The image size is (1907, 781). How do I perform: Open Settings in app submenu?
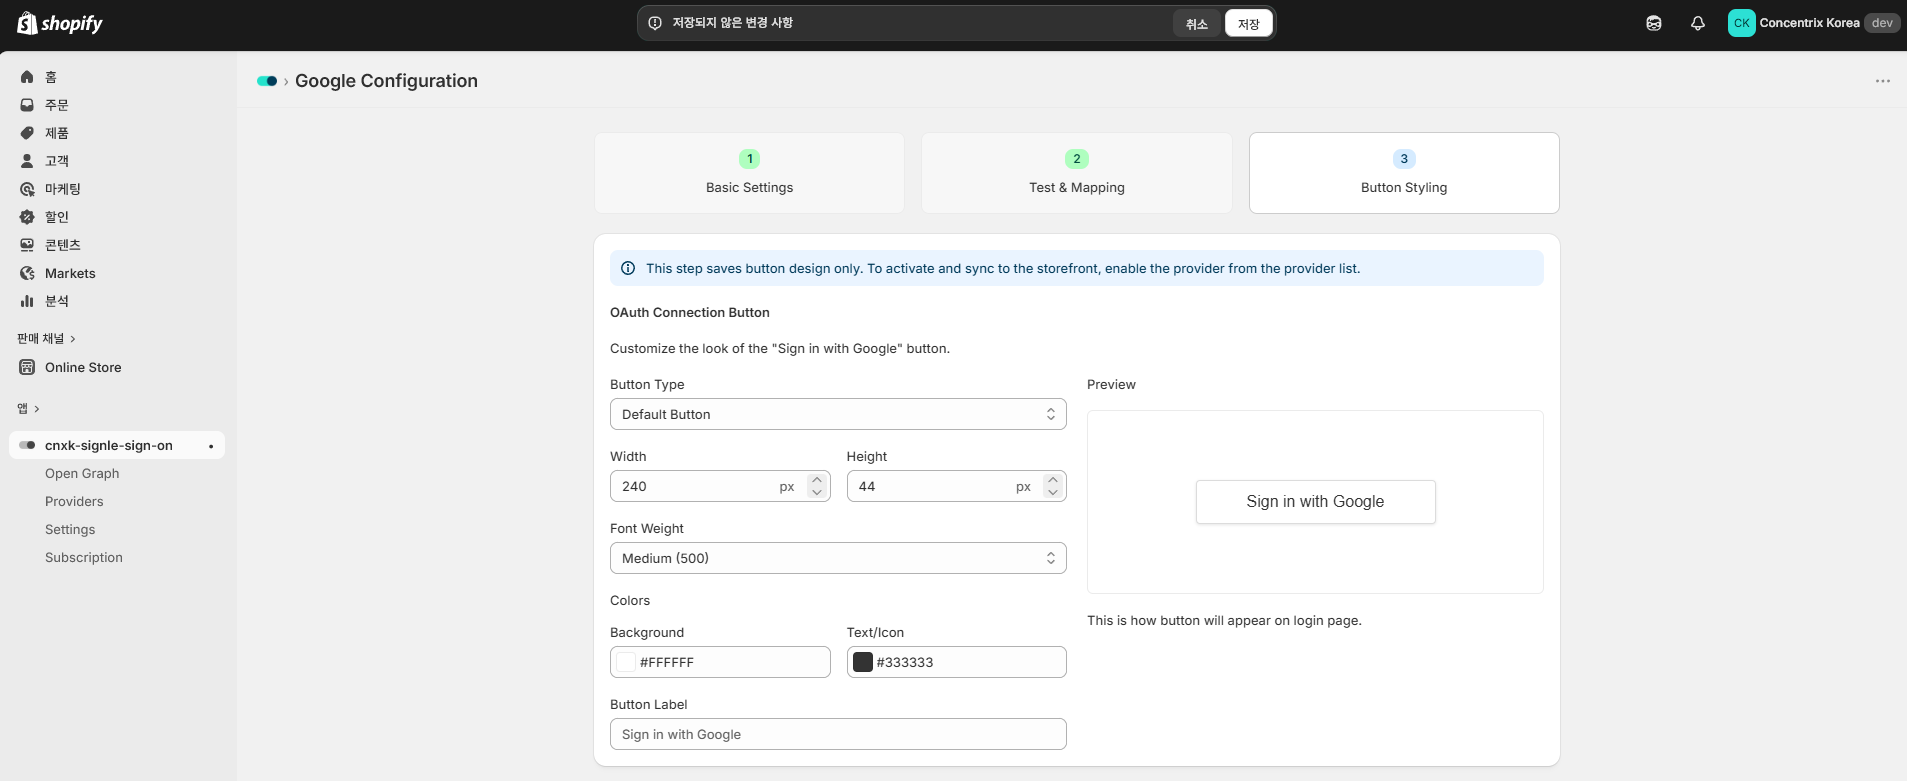coord(70,530)
